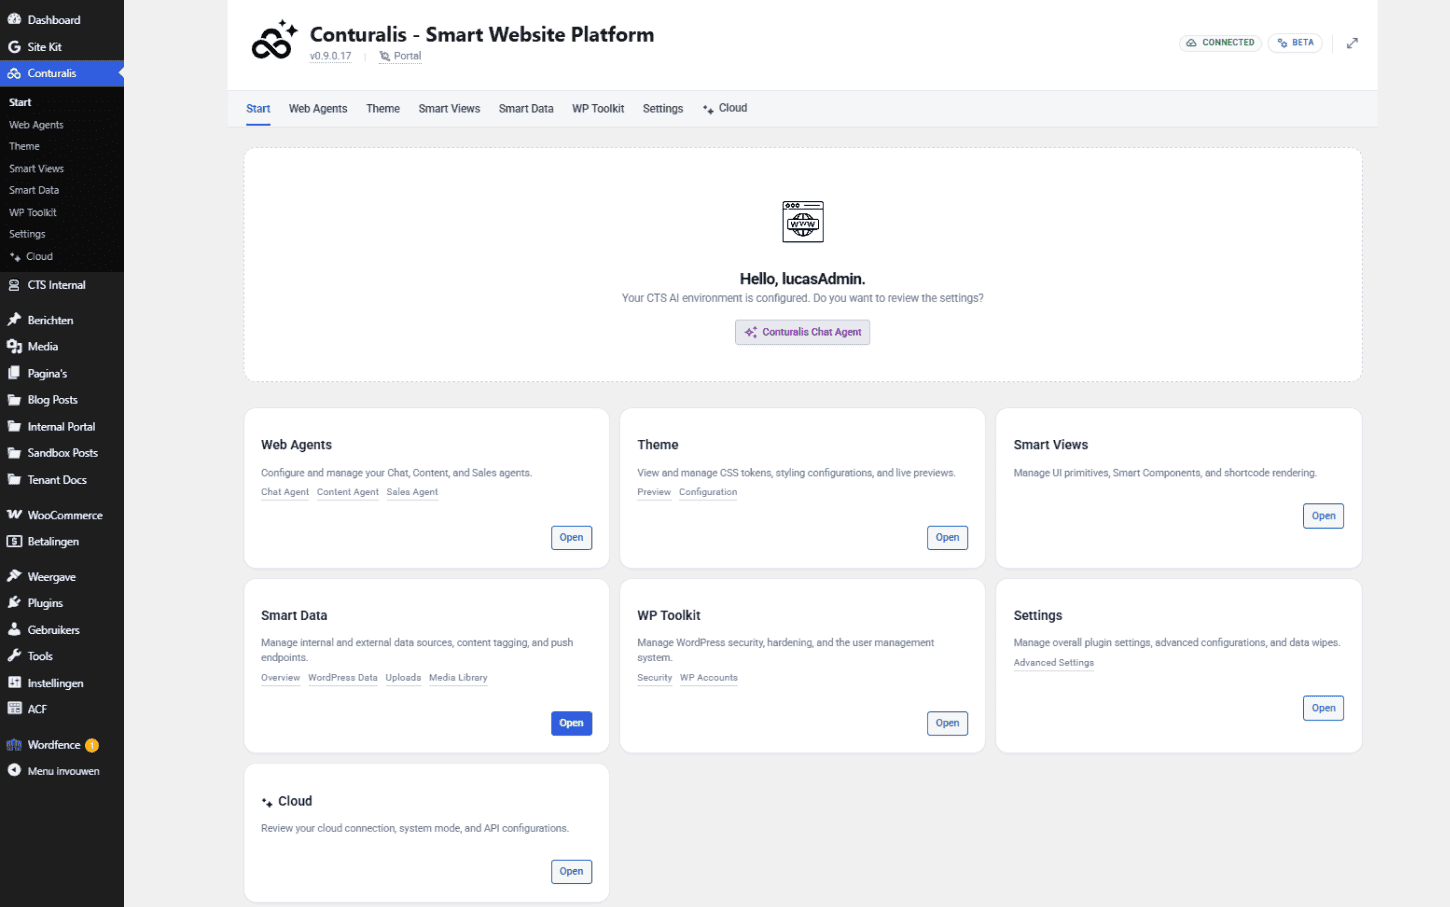Click Open on the Smart Views card
This screenshot has width=1450, height=907.
[x=1323, y=516]
